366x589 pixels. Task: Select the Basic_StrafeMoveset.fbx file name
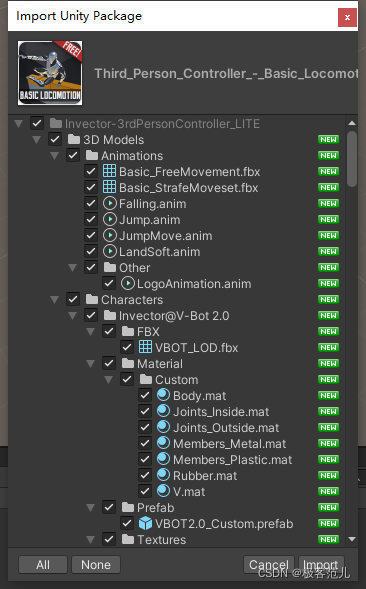click(188, 187)
